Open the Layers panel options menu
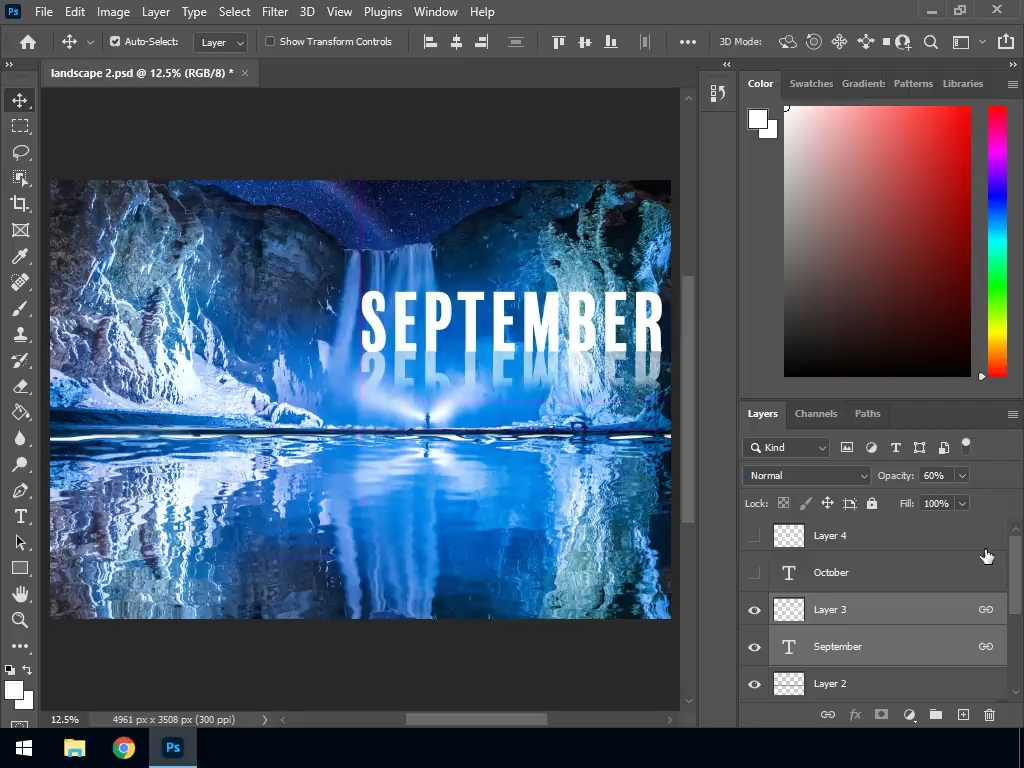Screen dimensions: 1024x768 1012,414
